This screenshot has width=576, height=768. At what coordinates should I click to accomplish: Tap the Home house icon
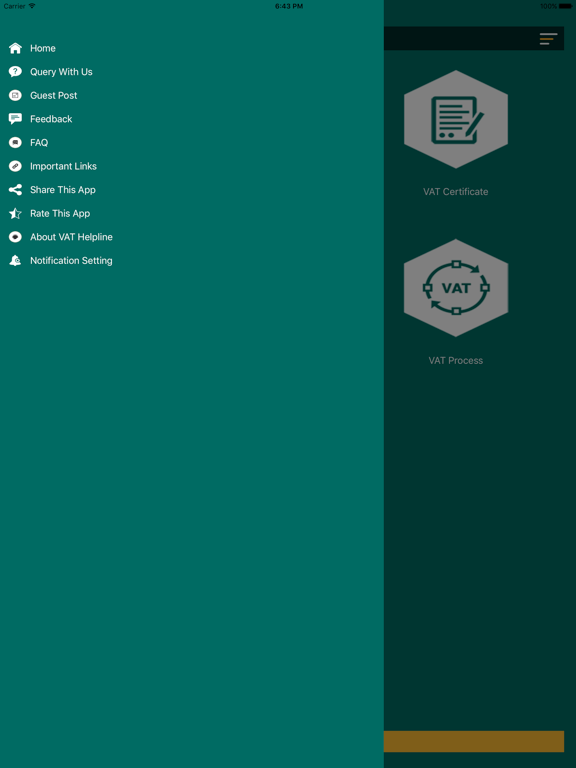point(15,48)
